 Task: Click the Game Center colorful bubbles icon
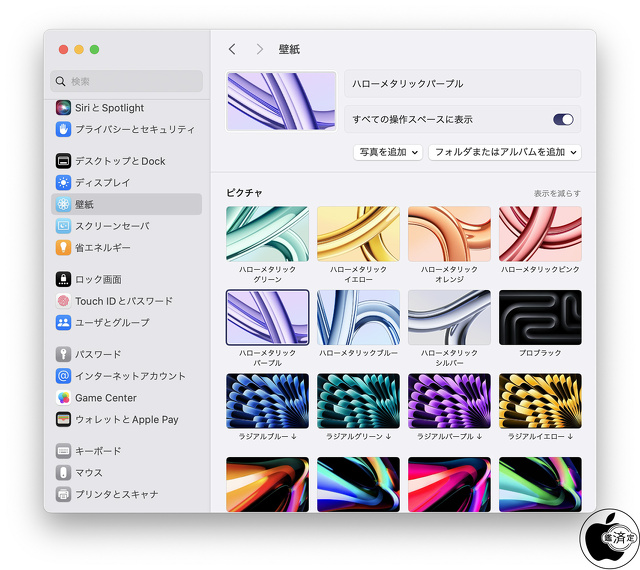[x=63, y=398]
